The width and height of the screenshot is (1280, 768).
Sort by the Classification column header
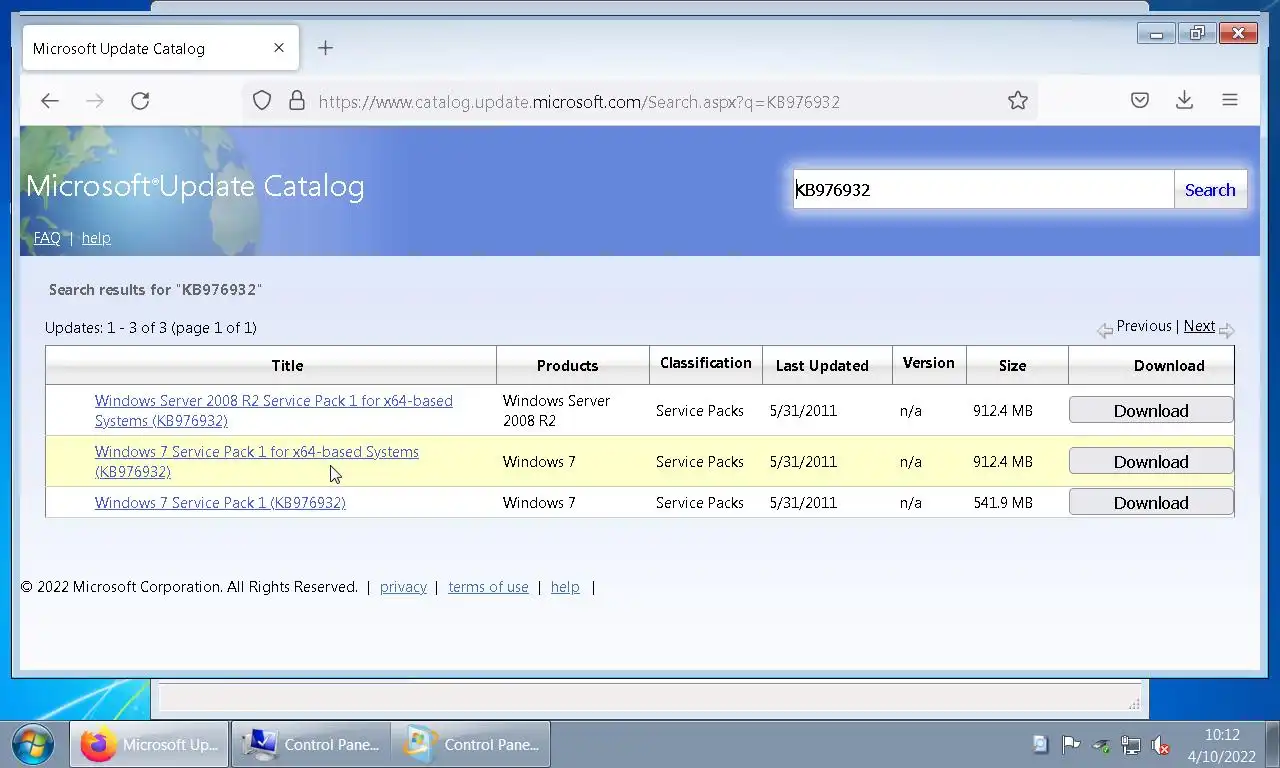(x=706, y=363)
